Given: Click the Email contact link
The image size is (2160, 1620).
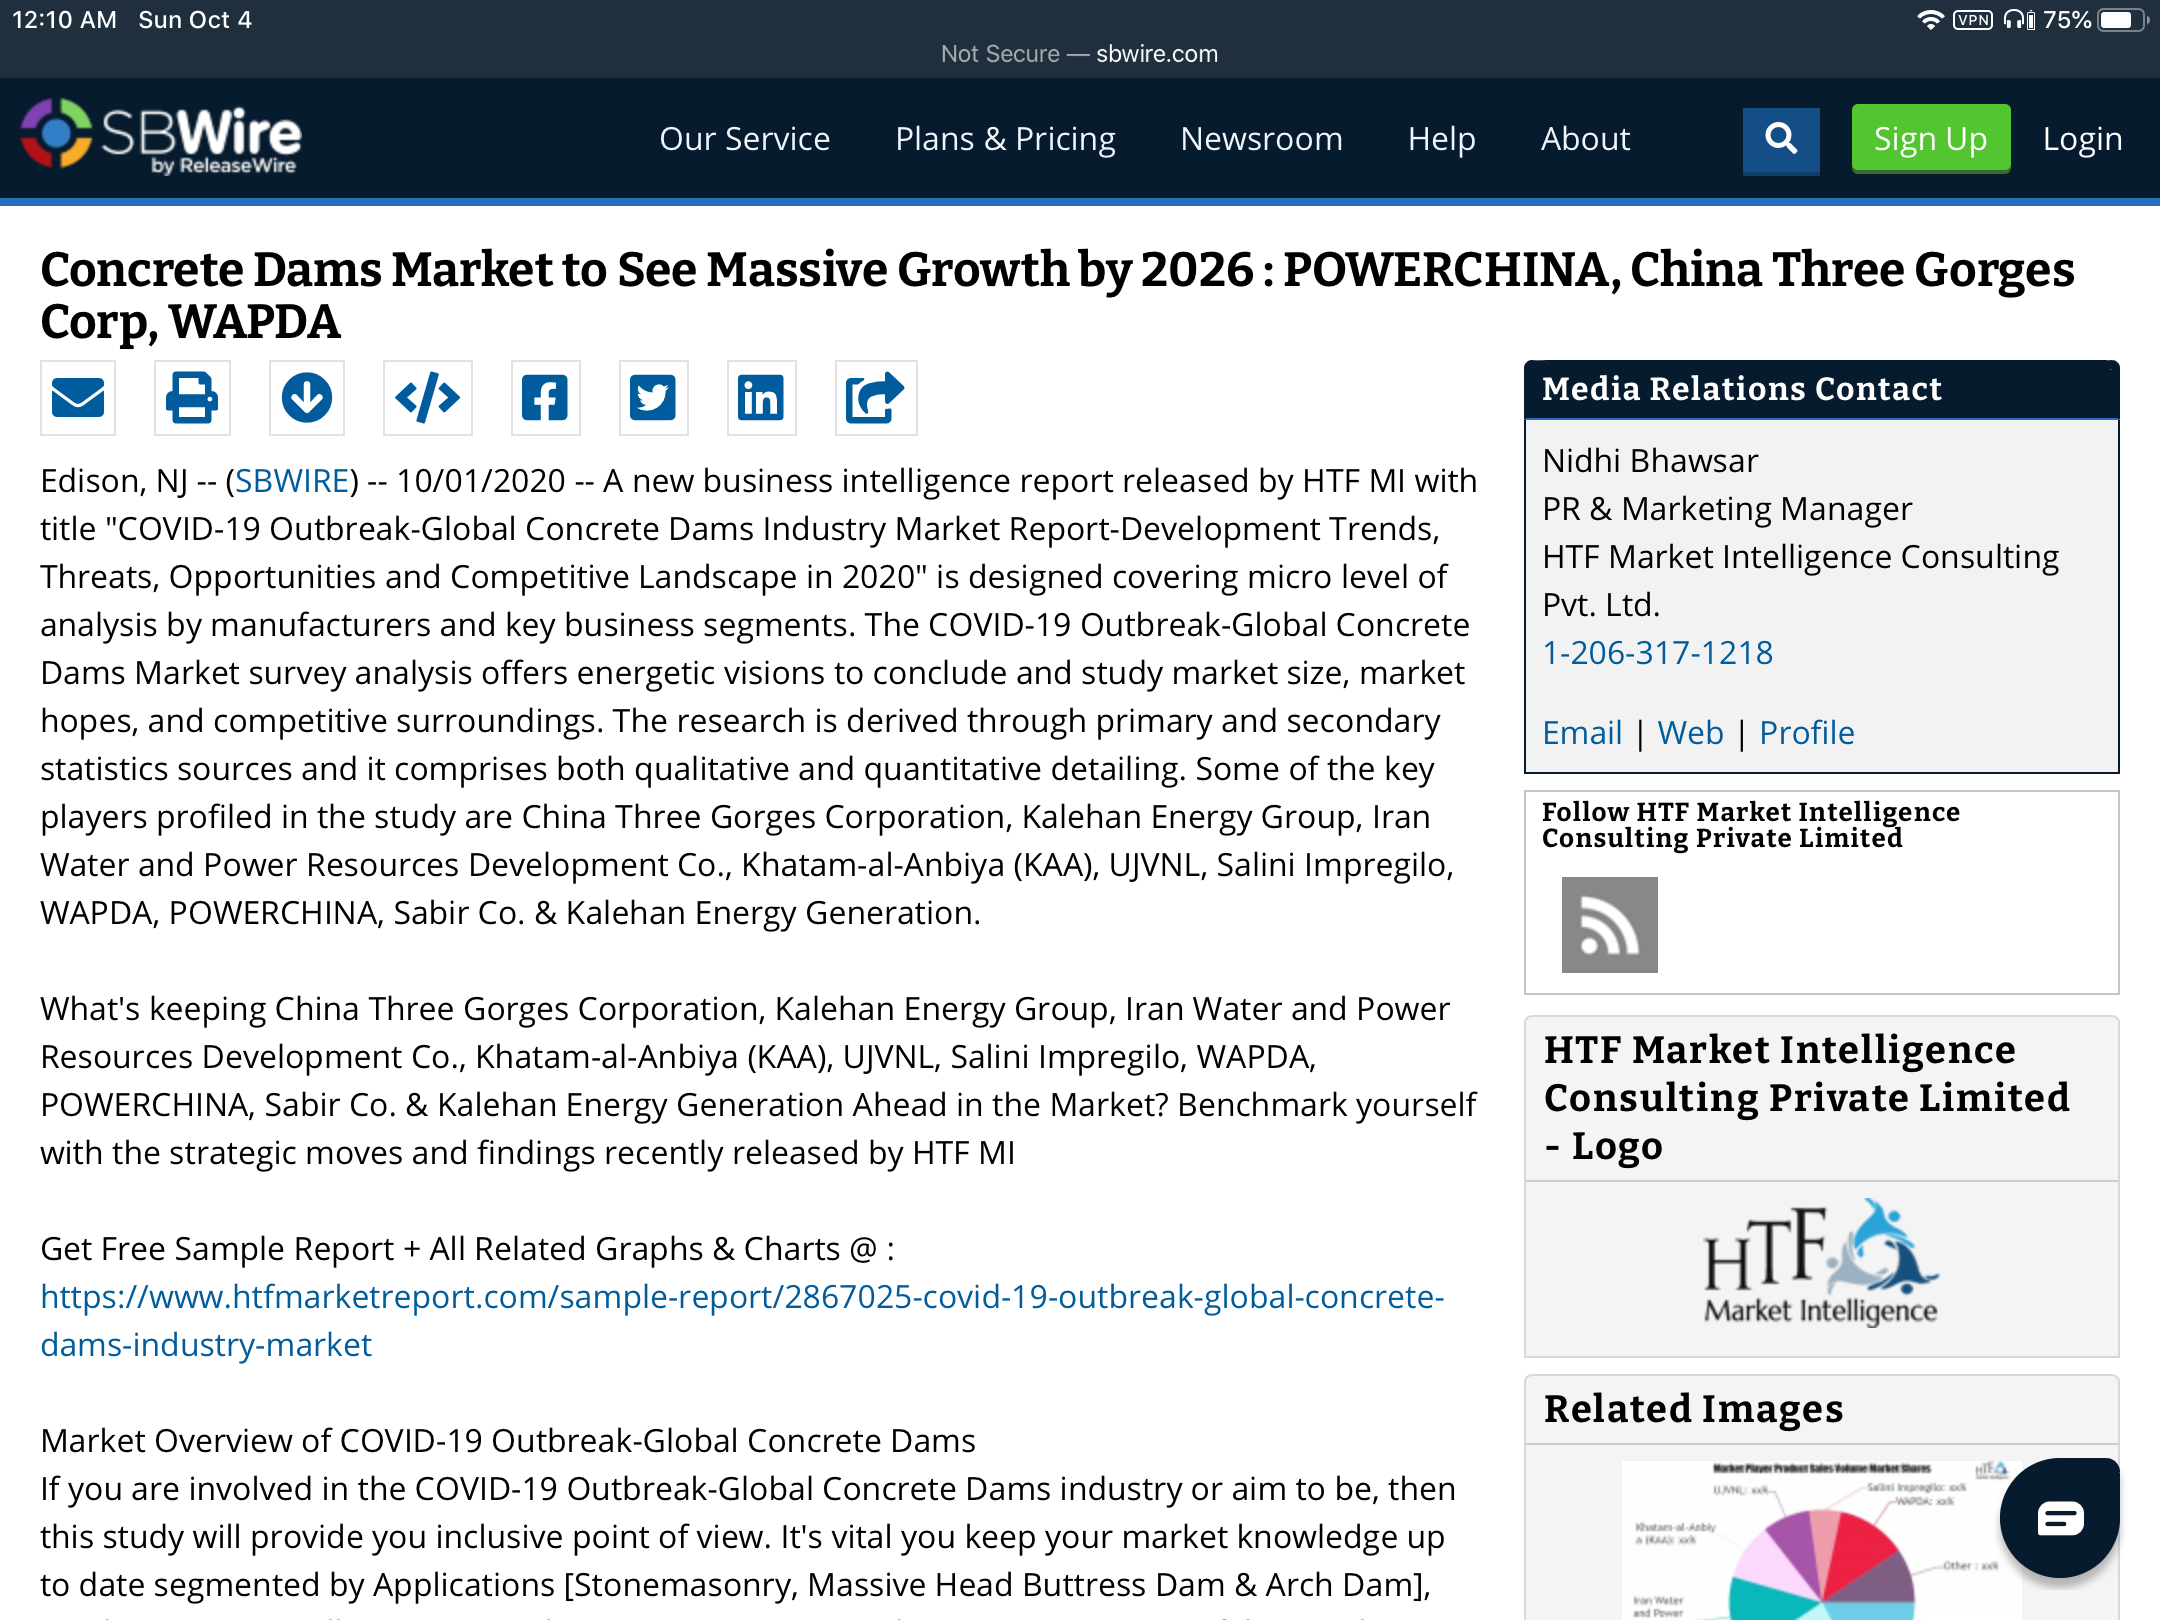Looking at the screenshot, I should point(1582,733).
